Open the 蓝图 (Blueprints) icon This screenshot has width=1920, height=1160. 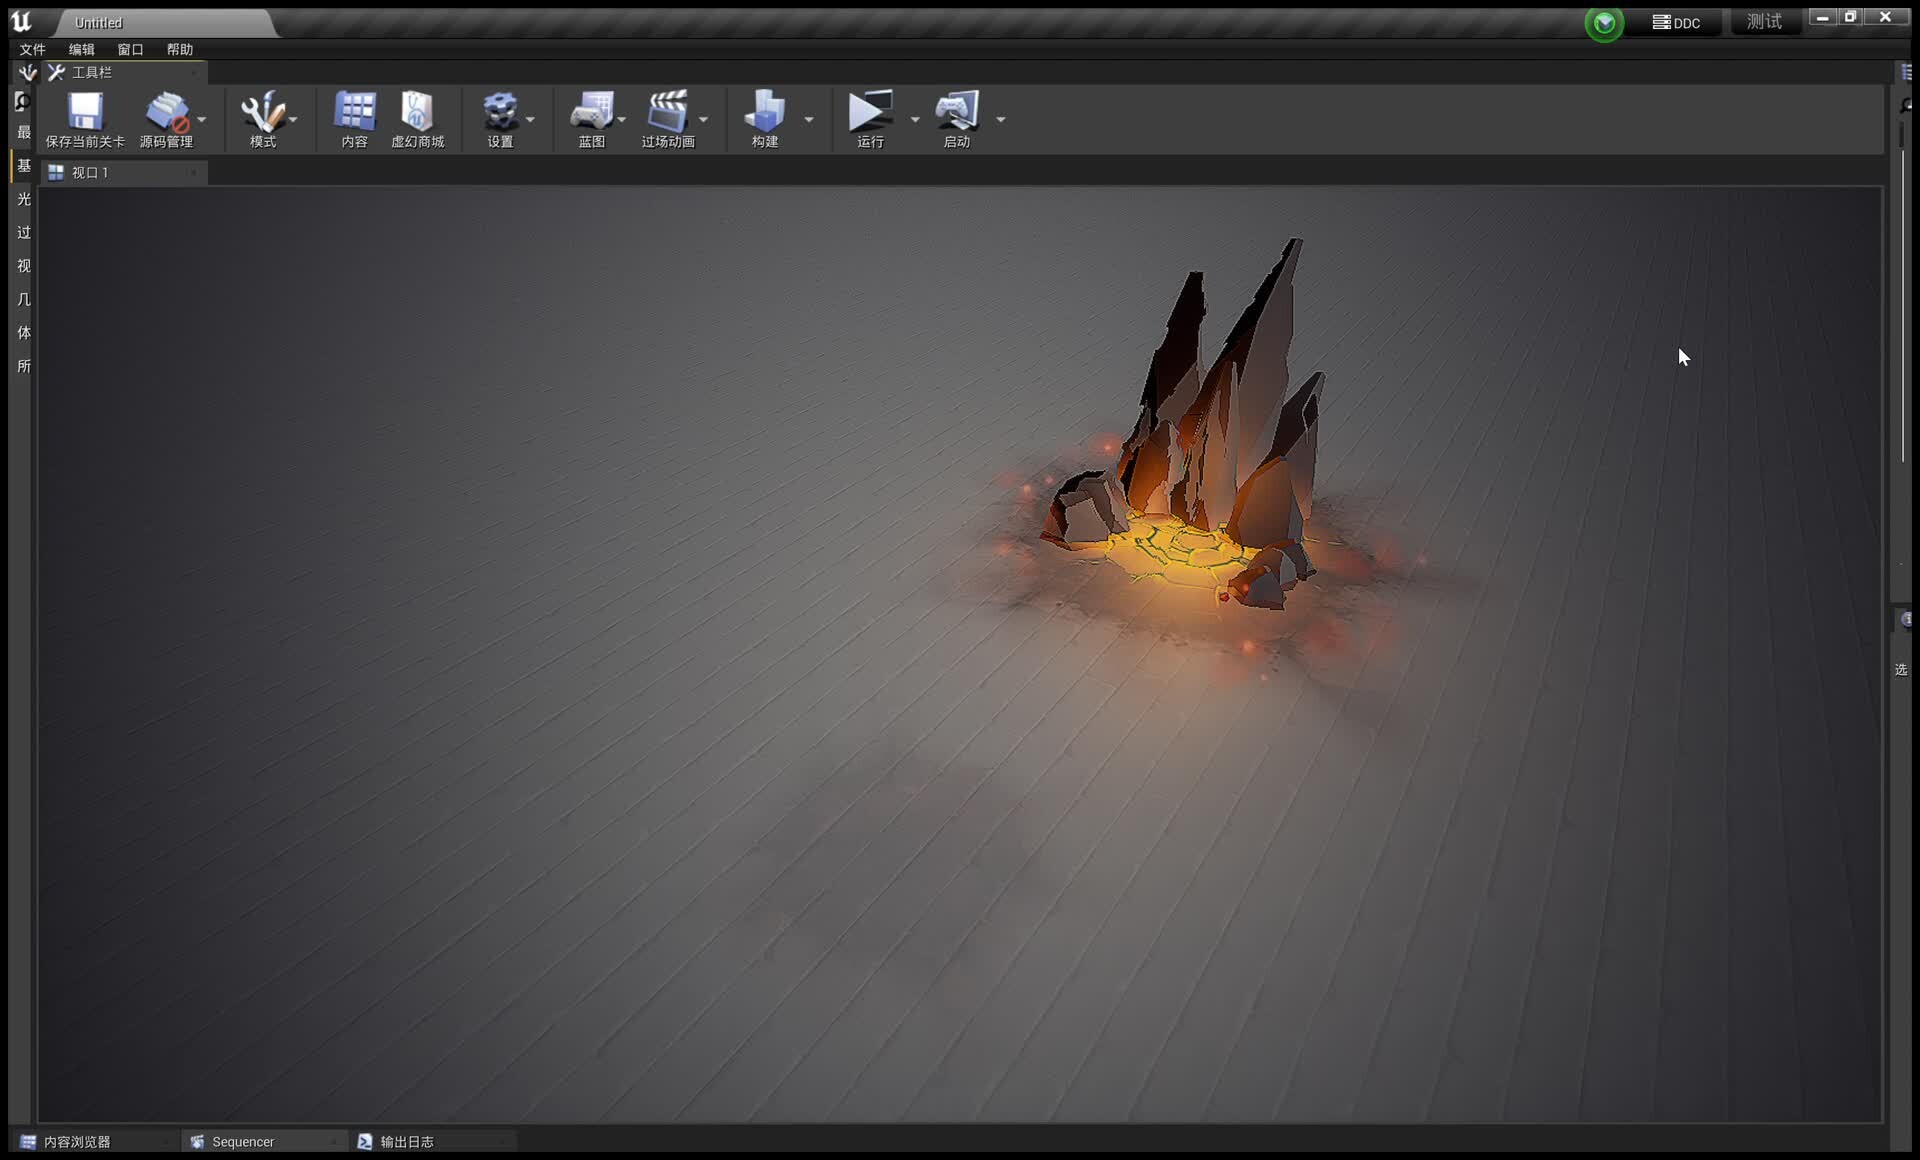[592, 112]
